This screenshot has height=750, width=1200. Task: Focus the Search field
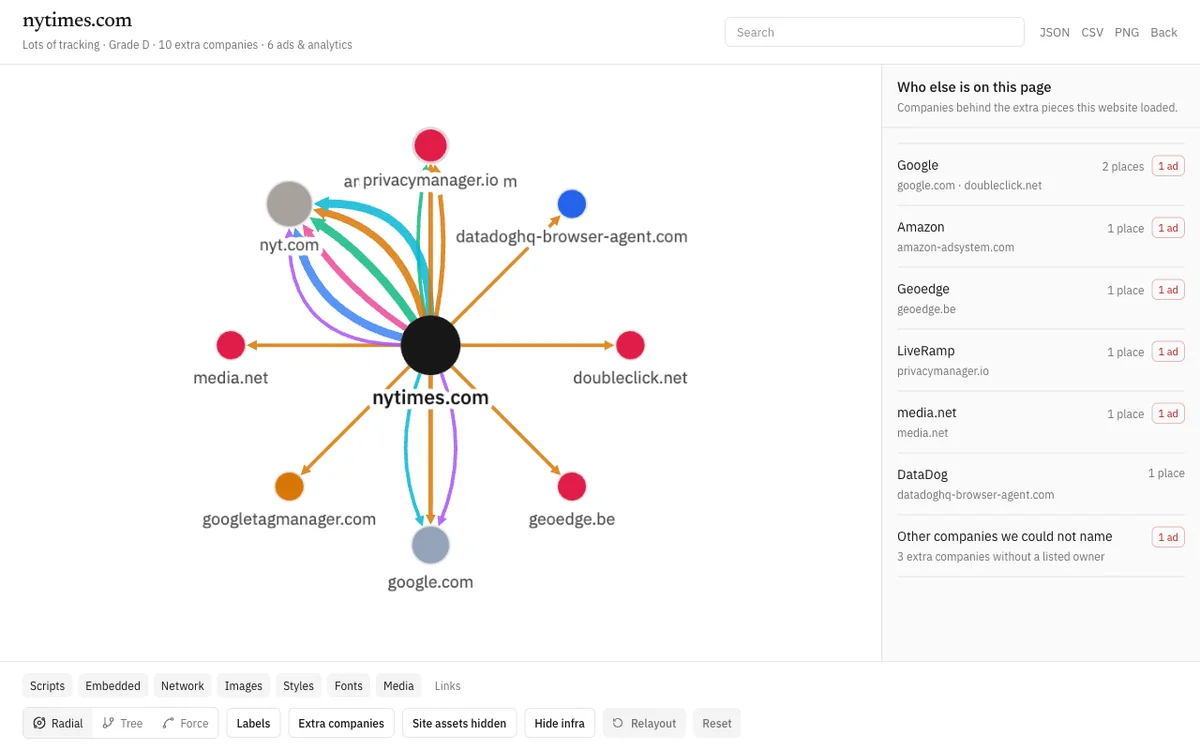tap(874, 32)
